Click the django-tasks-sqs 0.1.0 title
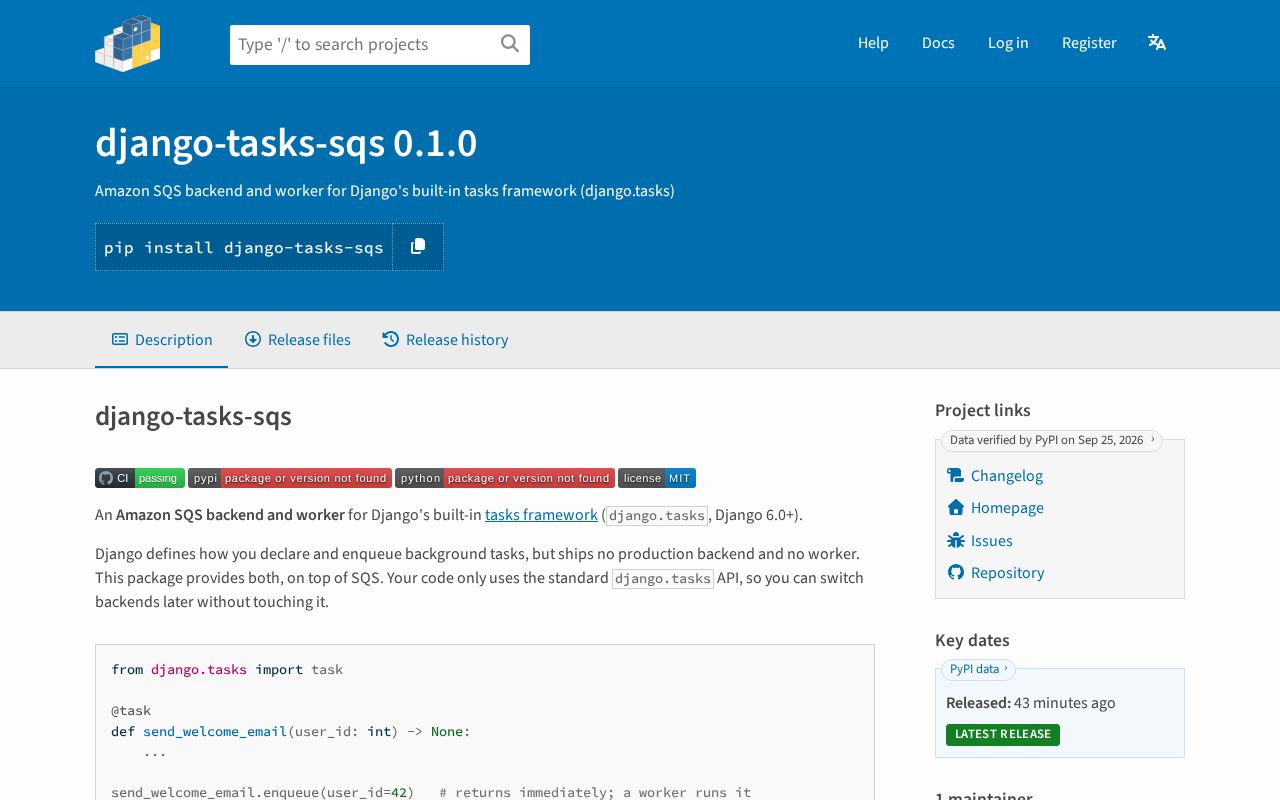Screen dimensions: 1280x800 point(286,144)
